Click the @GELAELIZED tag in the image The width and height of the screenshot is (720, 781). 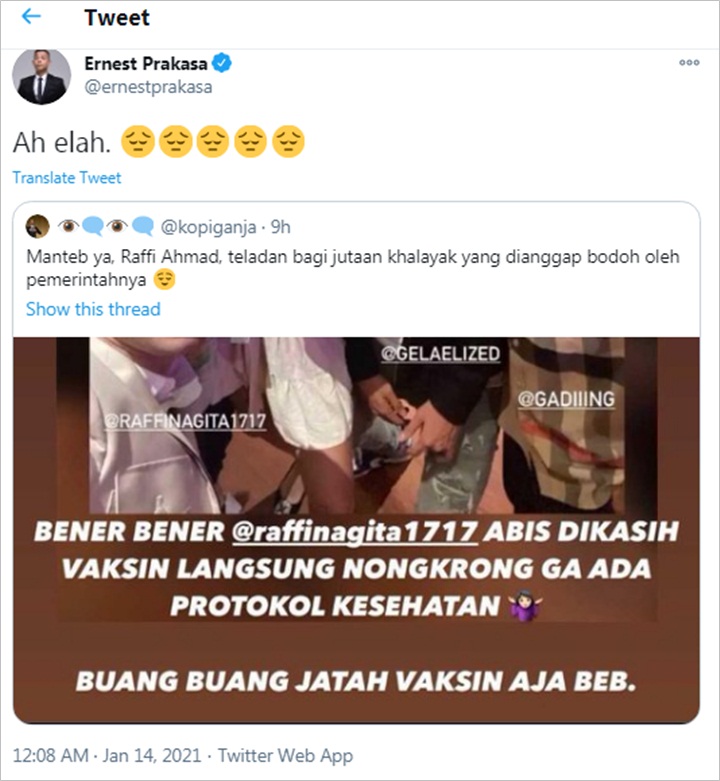441,353
